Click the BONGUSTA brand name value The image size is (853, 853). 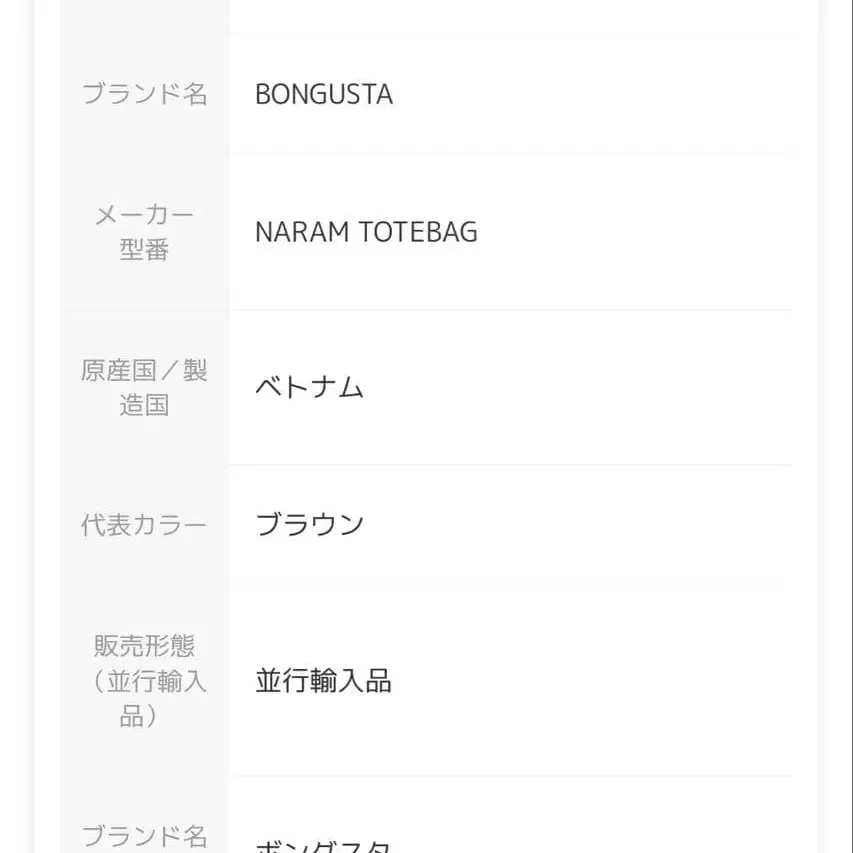tap(323, 94)
